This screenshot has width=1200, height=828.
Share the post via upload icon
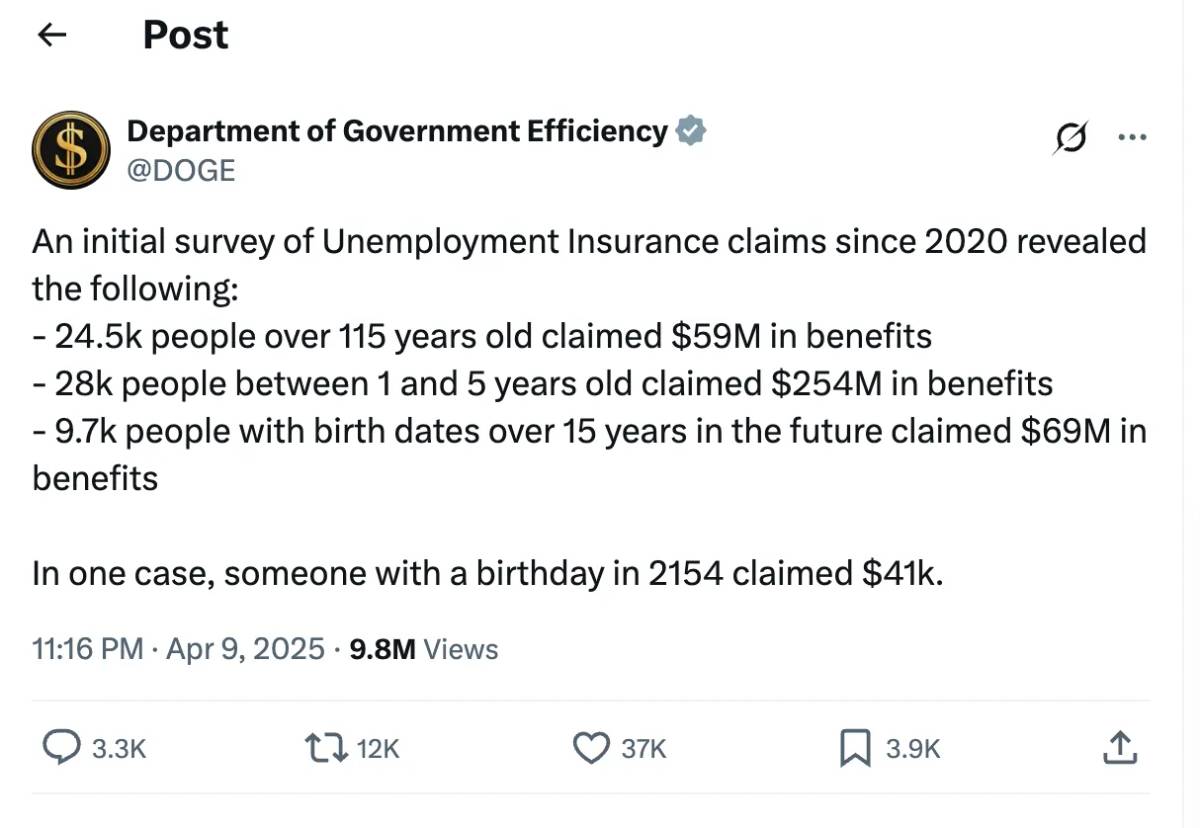click(1119, 748)
